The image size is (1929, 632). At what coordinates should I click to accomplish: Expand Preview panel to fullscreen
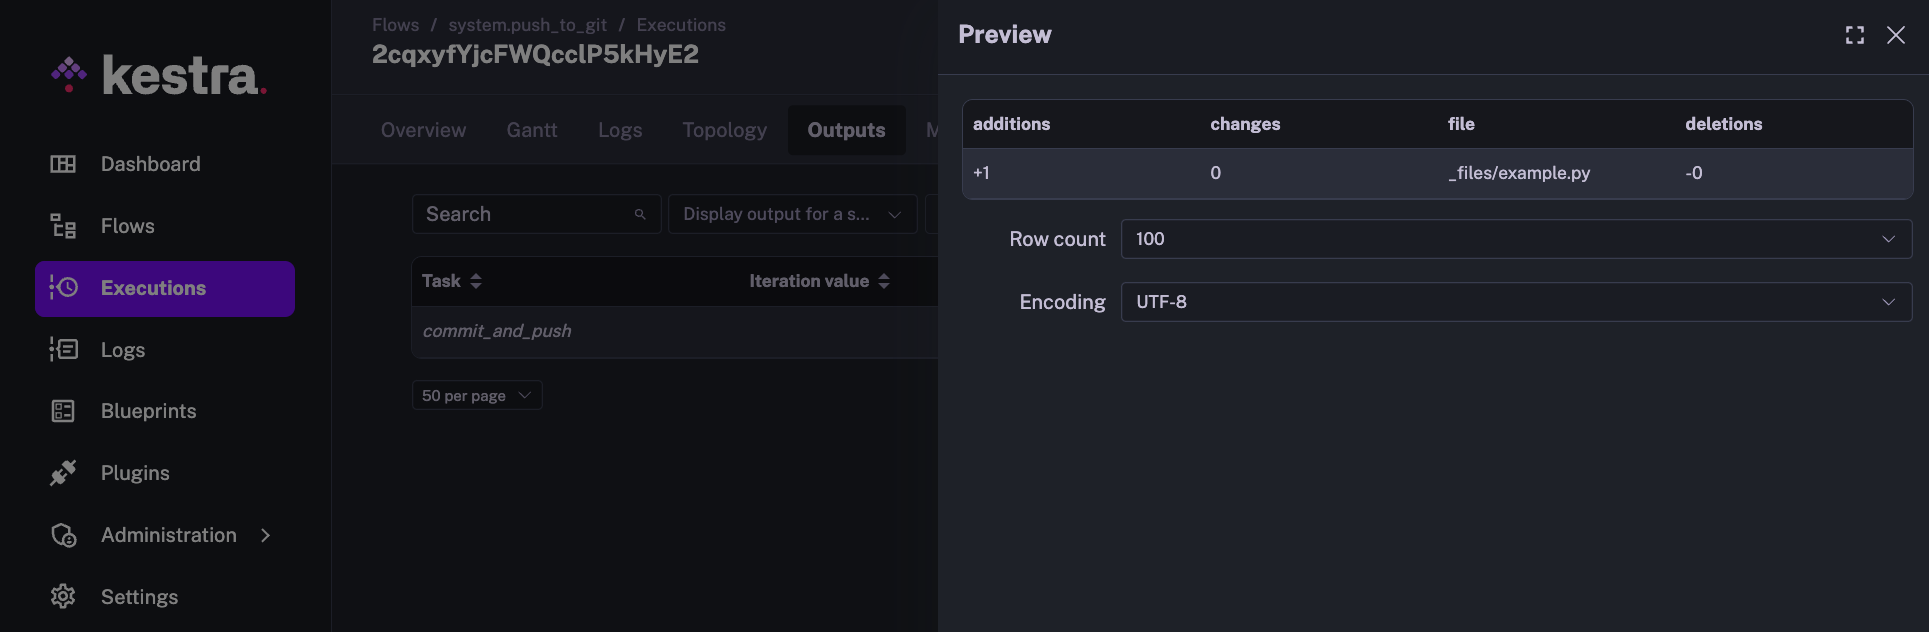click(1854, 35)
